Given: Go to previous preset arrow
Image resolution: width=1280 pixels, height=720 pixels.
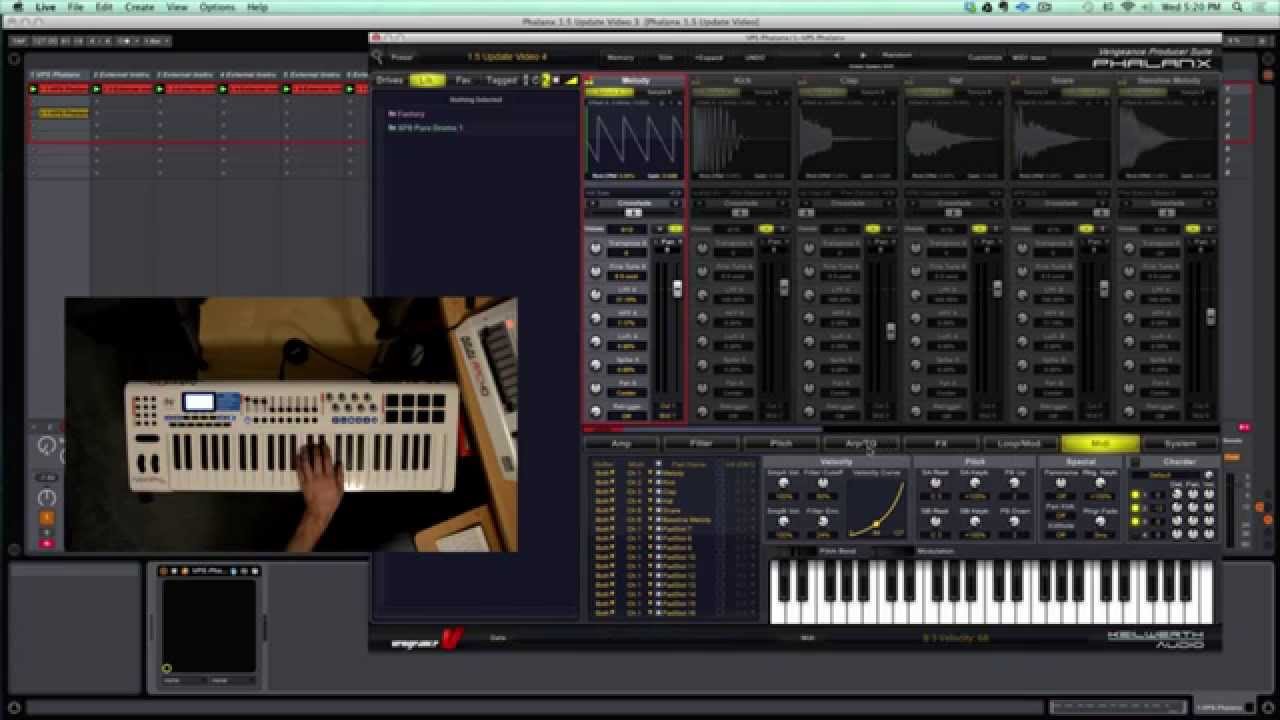Looking at the screenshot, I should click(837, 56).
